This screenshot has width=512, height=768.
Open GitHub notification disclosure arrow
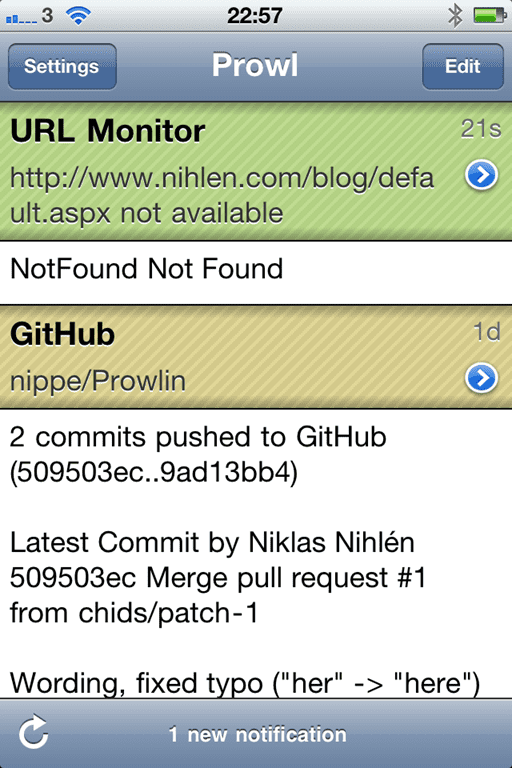(481, 378)
